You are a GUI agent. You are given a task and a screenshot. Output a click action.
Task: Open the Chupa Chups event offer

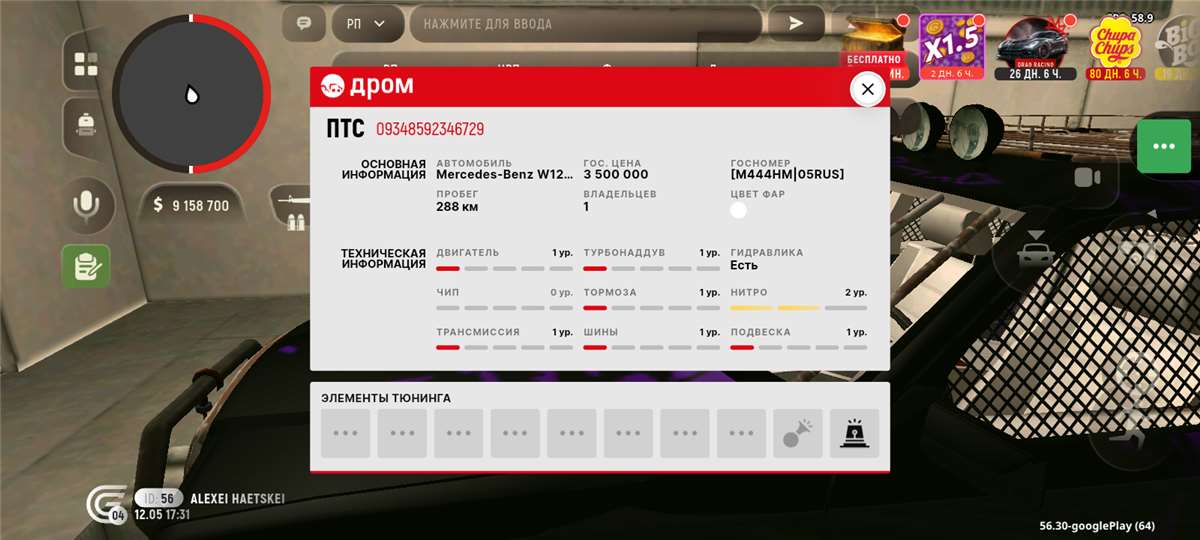click(x=1116, y=47)
